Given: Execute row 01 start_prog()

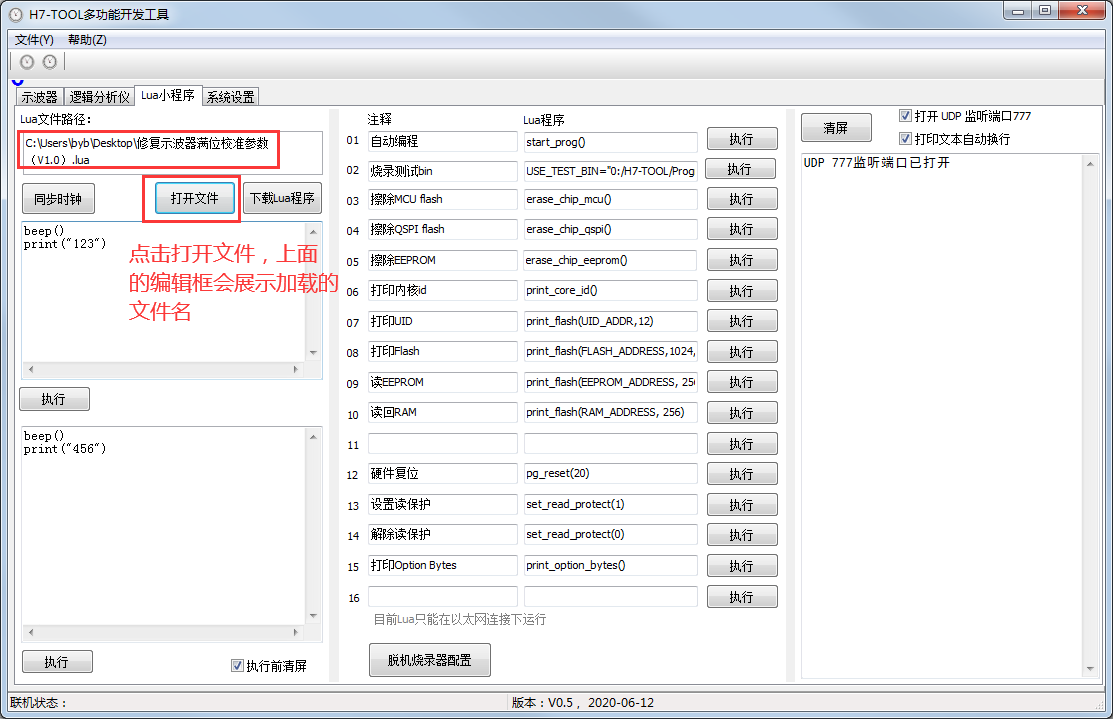Looking at the screenshot, I should pos(742,139).
